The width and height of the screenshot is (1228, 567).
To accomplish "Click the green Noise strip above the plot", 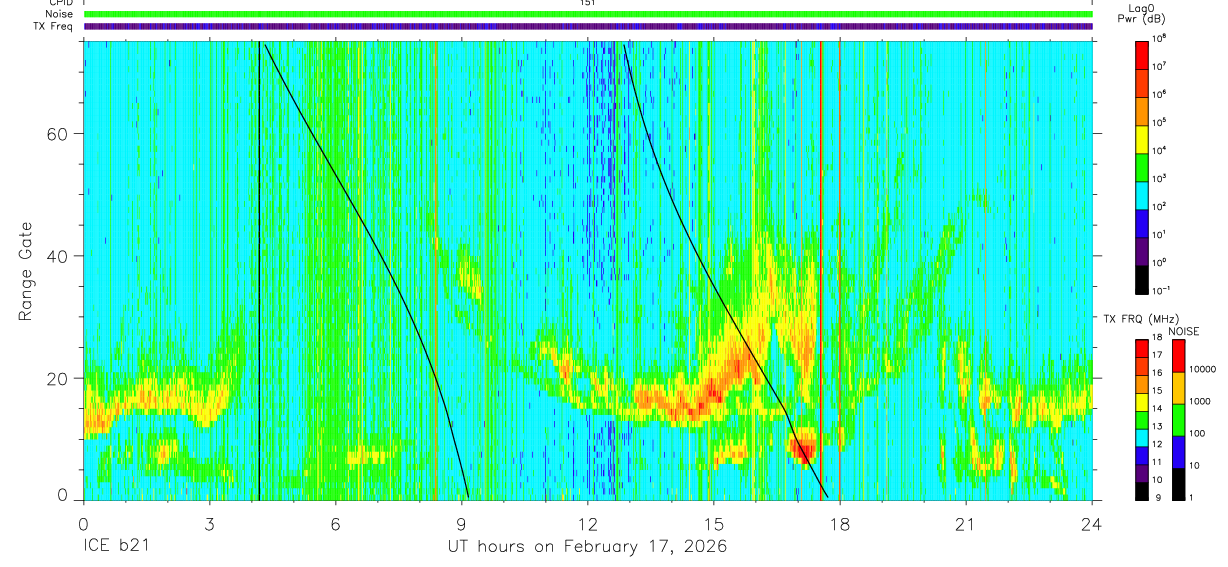I will 588,14.
